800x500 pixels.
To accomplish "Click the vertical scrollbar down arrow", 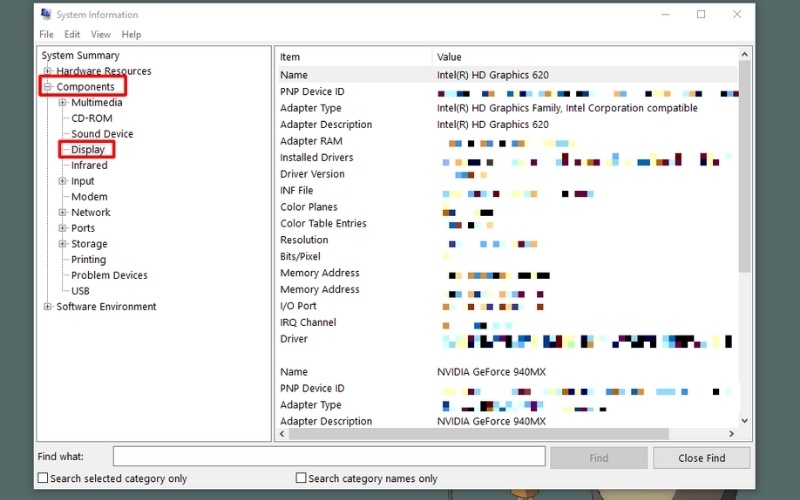I will 744,421.
